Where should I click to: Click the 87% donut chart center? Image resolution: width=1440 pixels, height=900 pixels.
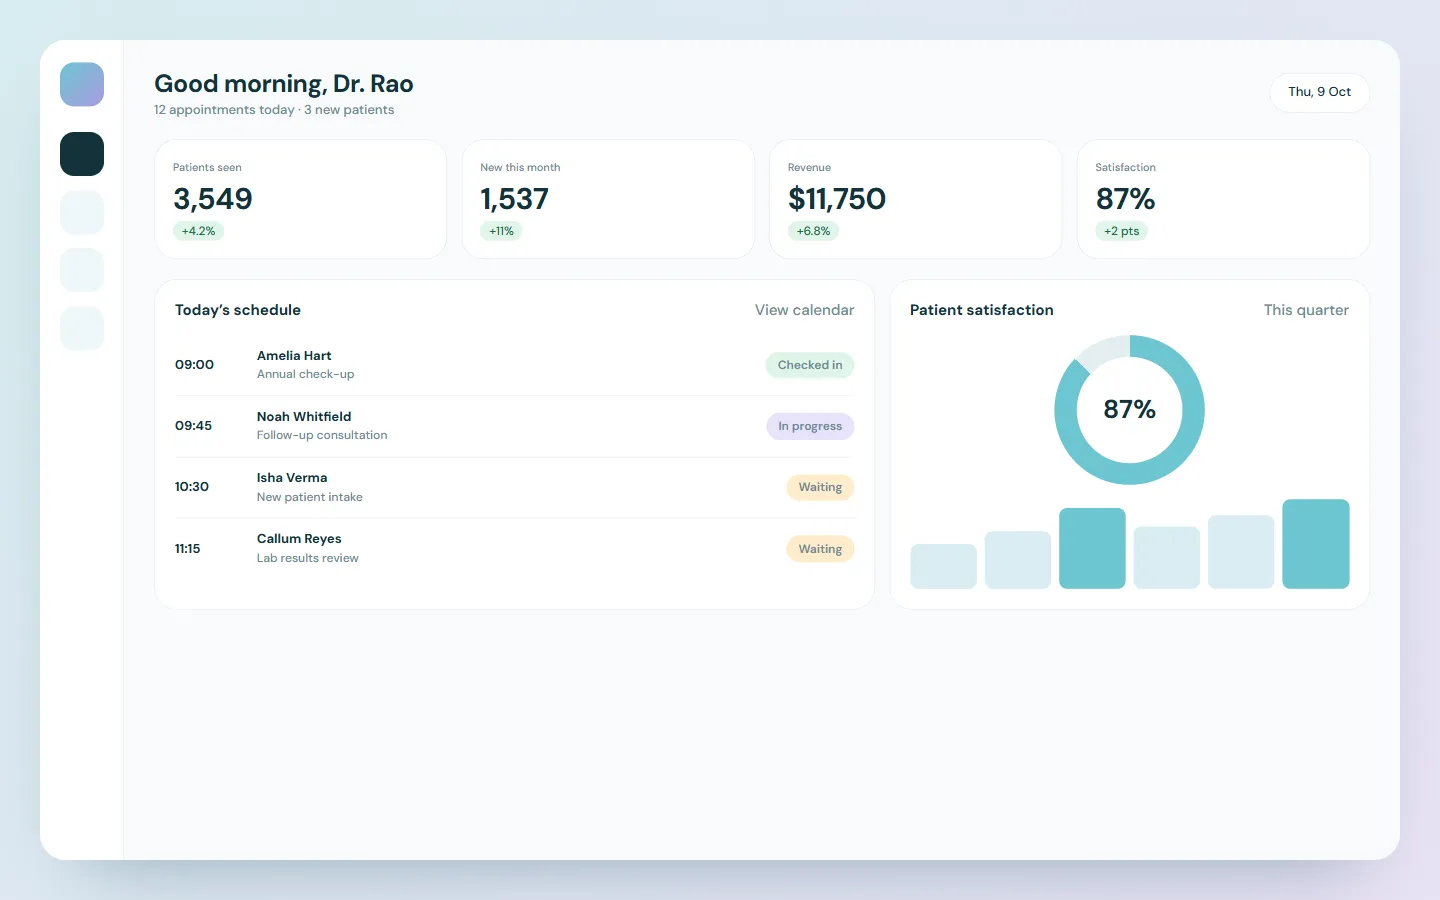click(1129, 410)
